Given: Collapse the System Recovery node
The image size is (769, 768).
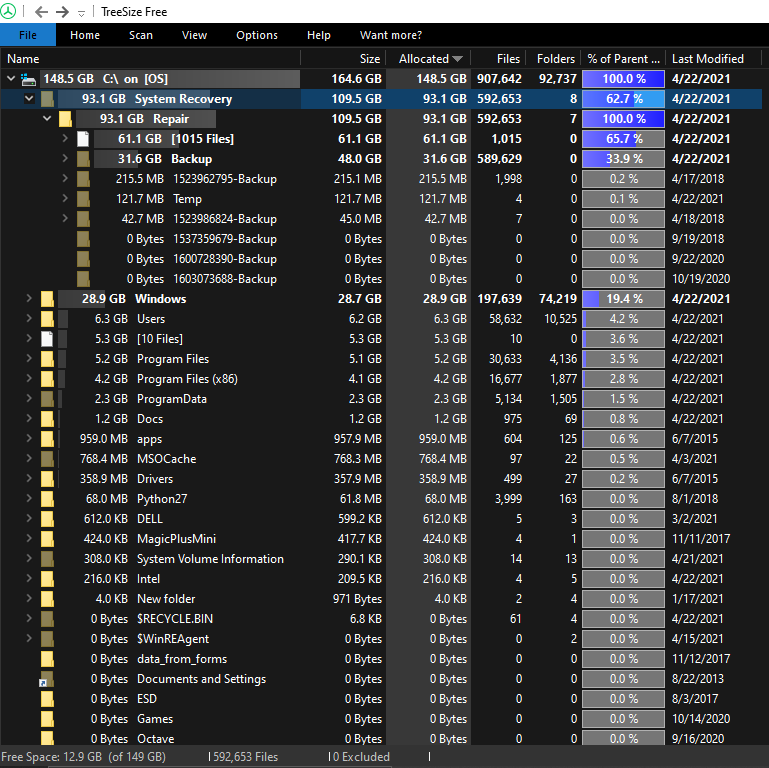Looking at the screenshot, I should 29,99.
